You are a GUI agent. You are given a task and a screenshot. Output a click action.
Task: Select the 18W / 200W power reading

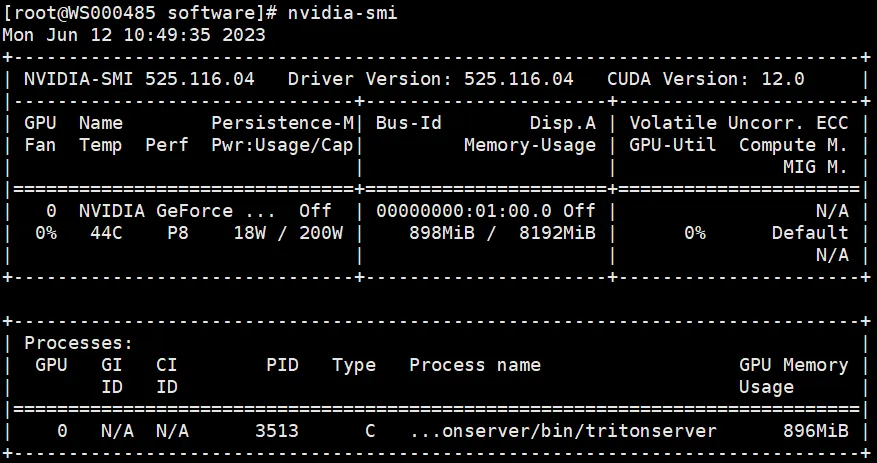coord(288,233)
